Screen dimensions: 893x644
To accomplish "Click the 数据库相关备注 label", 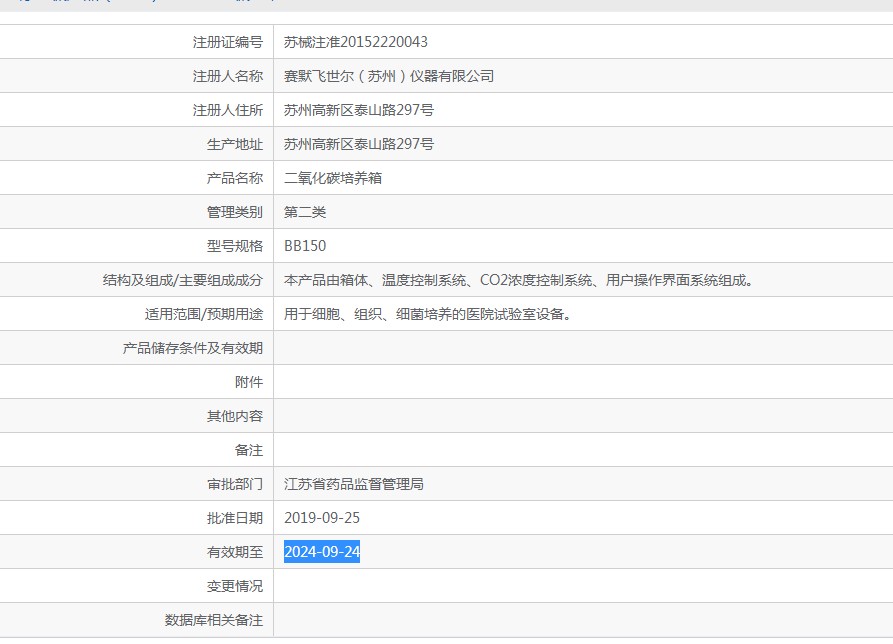I will point(214,620).
